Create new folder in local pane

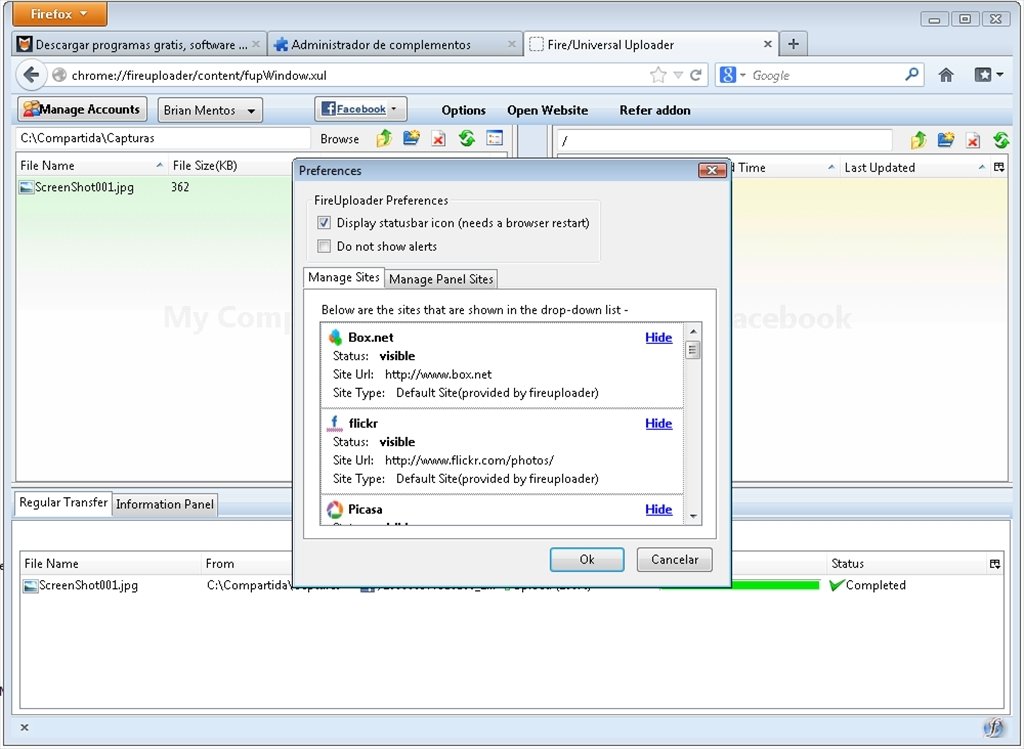(411, 138)
